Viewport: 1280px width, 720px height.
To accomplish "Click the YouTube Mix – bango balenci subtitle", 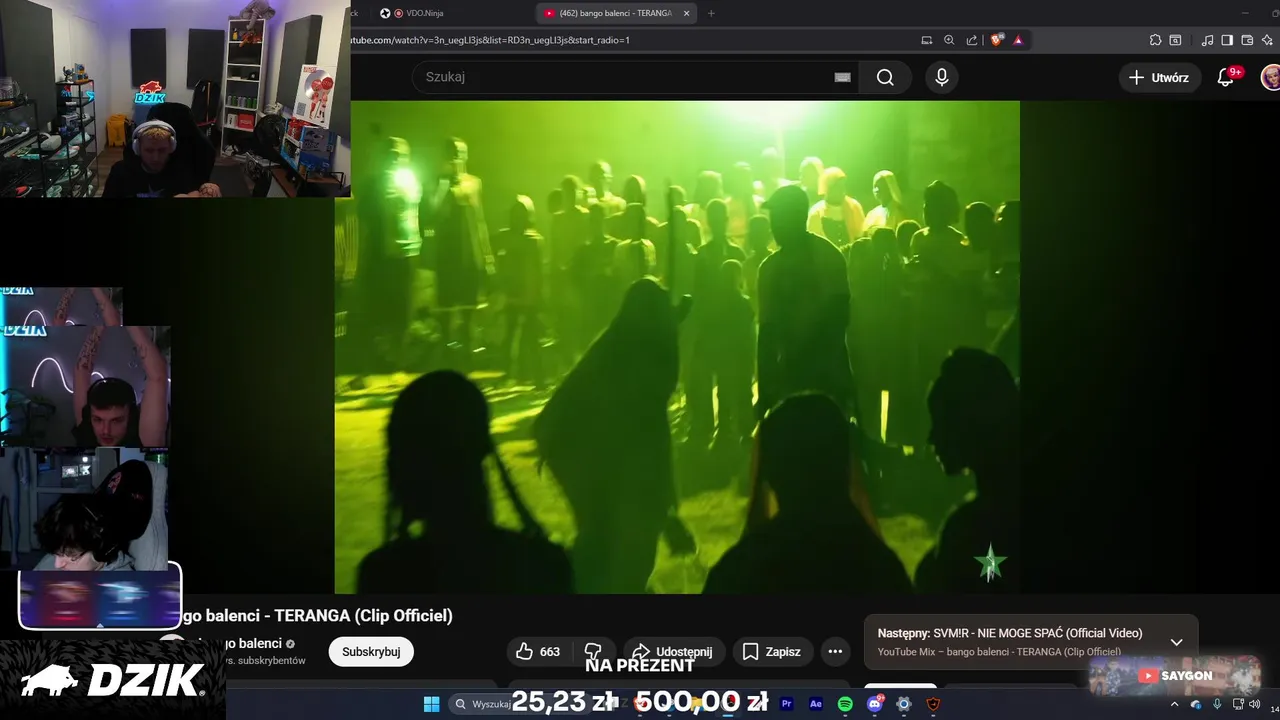I will 999,652.
